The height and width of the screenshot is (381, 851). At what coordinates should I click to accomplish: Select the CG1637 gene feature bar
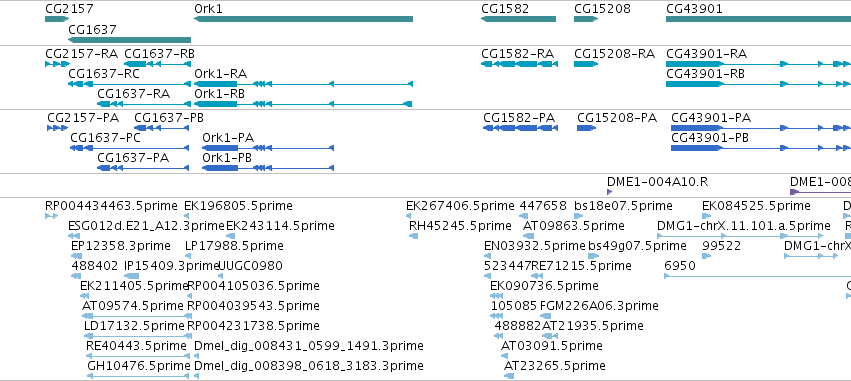pyautogui.click(x=129, y=40)
